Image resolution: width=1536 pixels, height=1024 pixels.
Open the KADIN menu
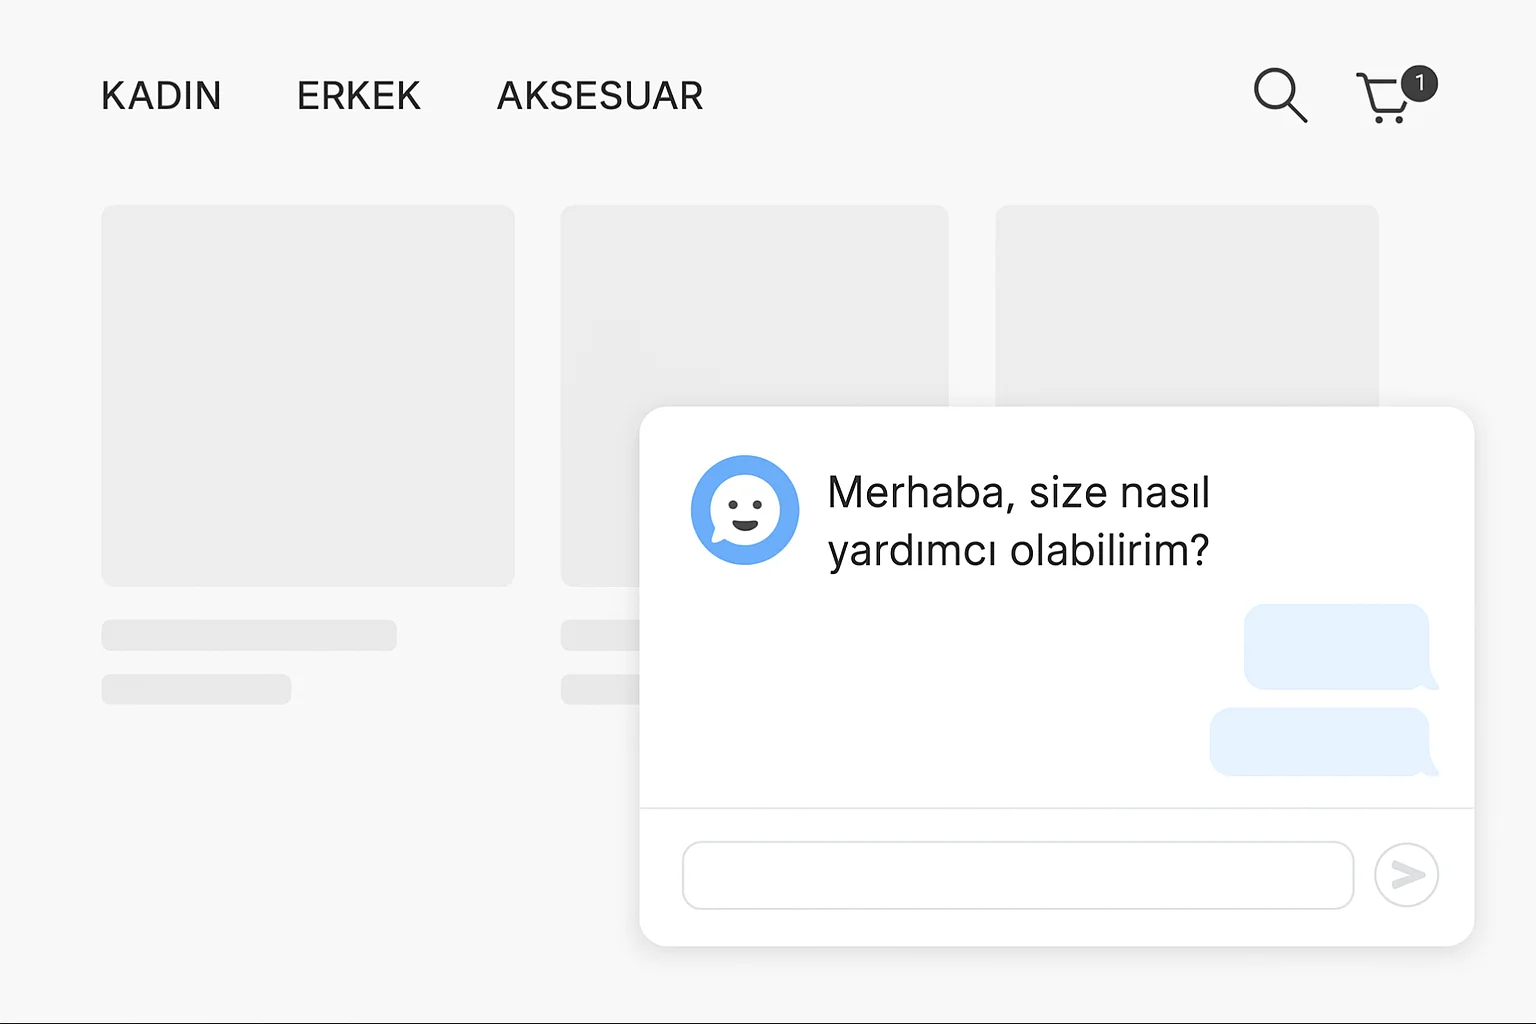click(161, 96)
